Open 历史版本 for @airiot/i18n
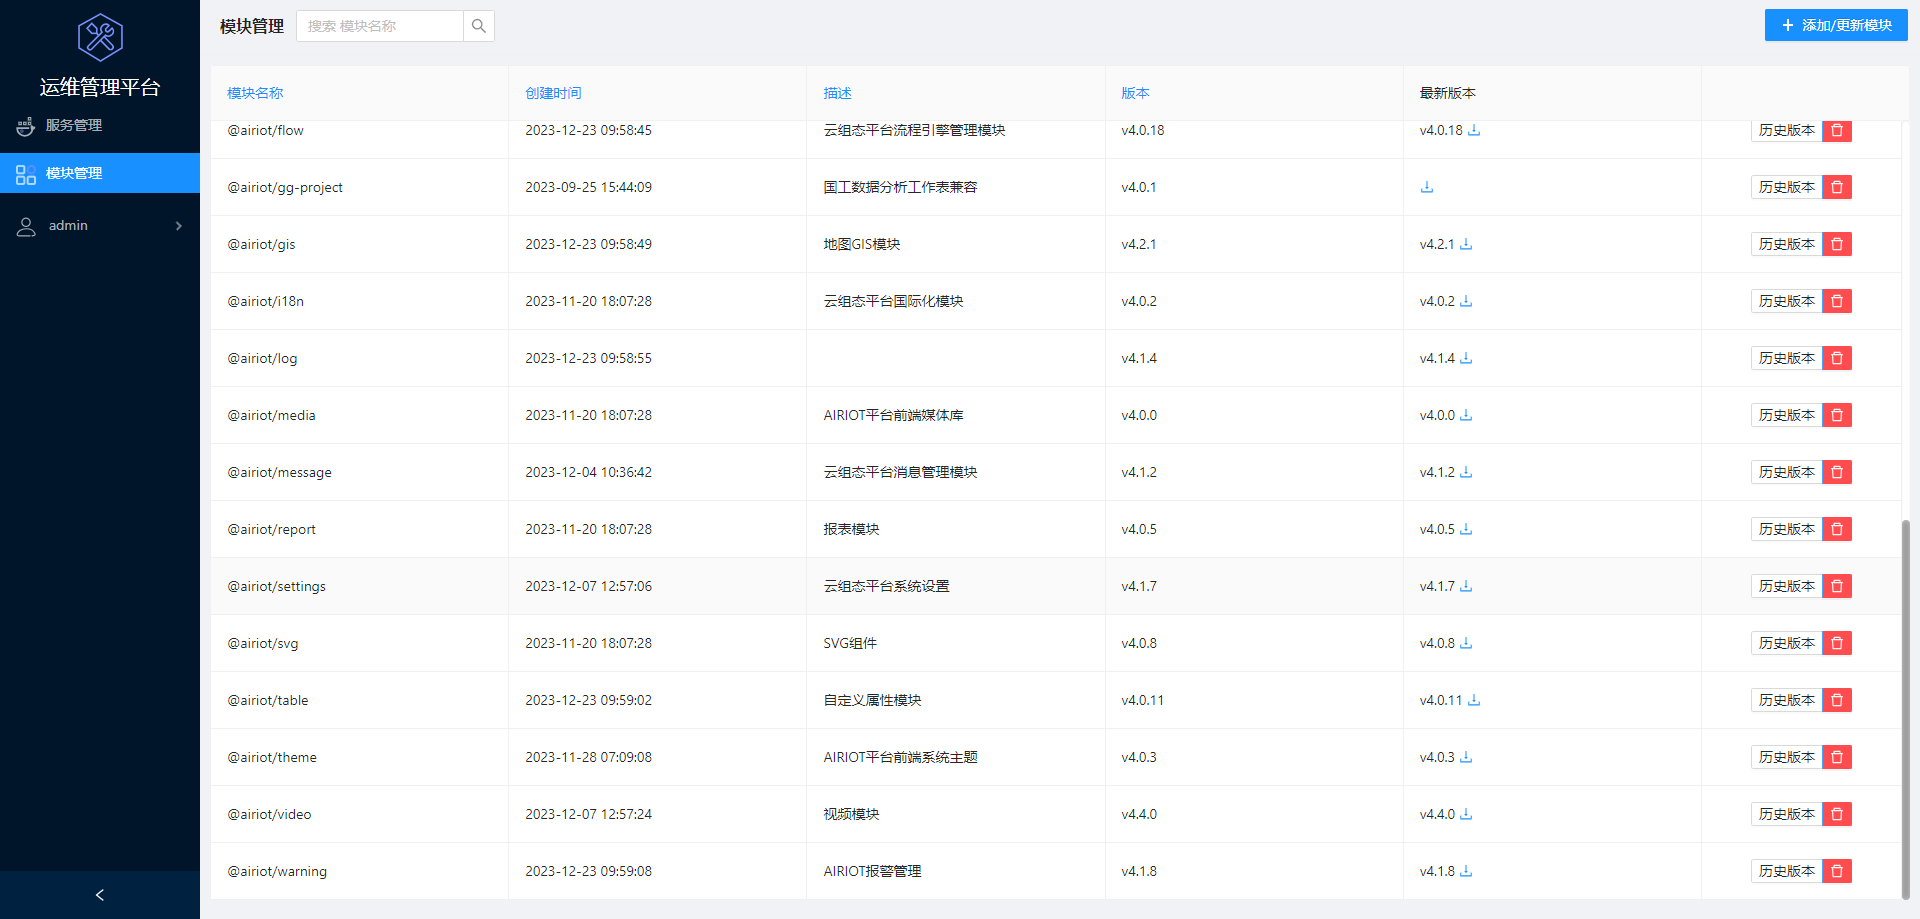 [1786, 301]
